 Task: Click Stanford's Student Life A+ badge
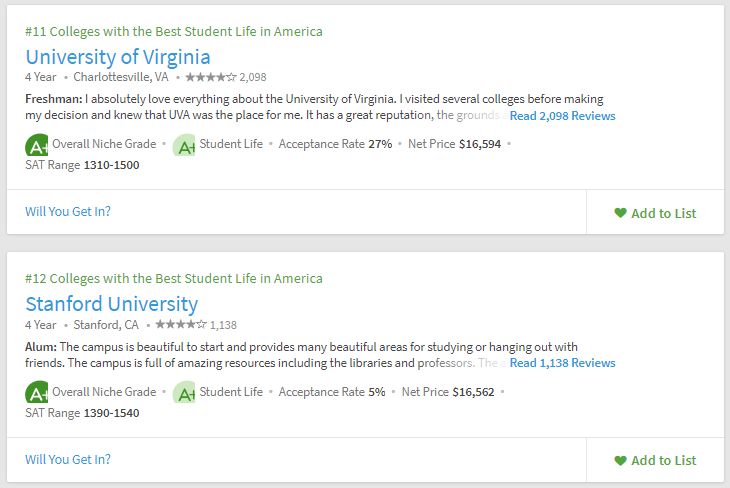(x=184, y=393)
